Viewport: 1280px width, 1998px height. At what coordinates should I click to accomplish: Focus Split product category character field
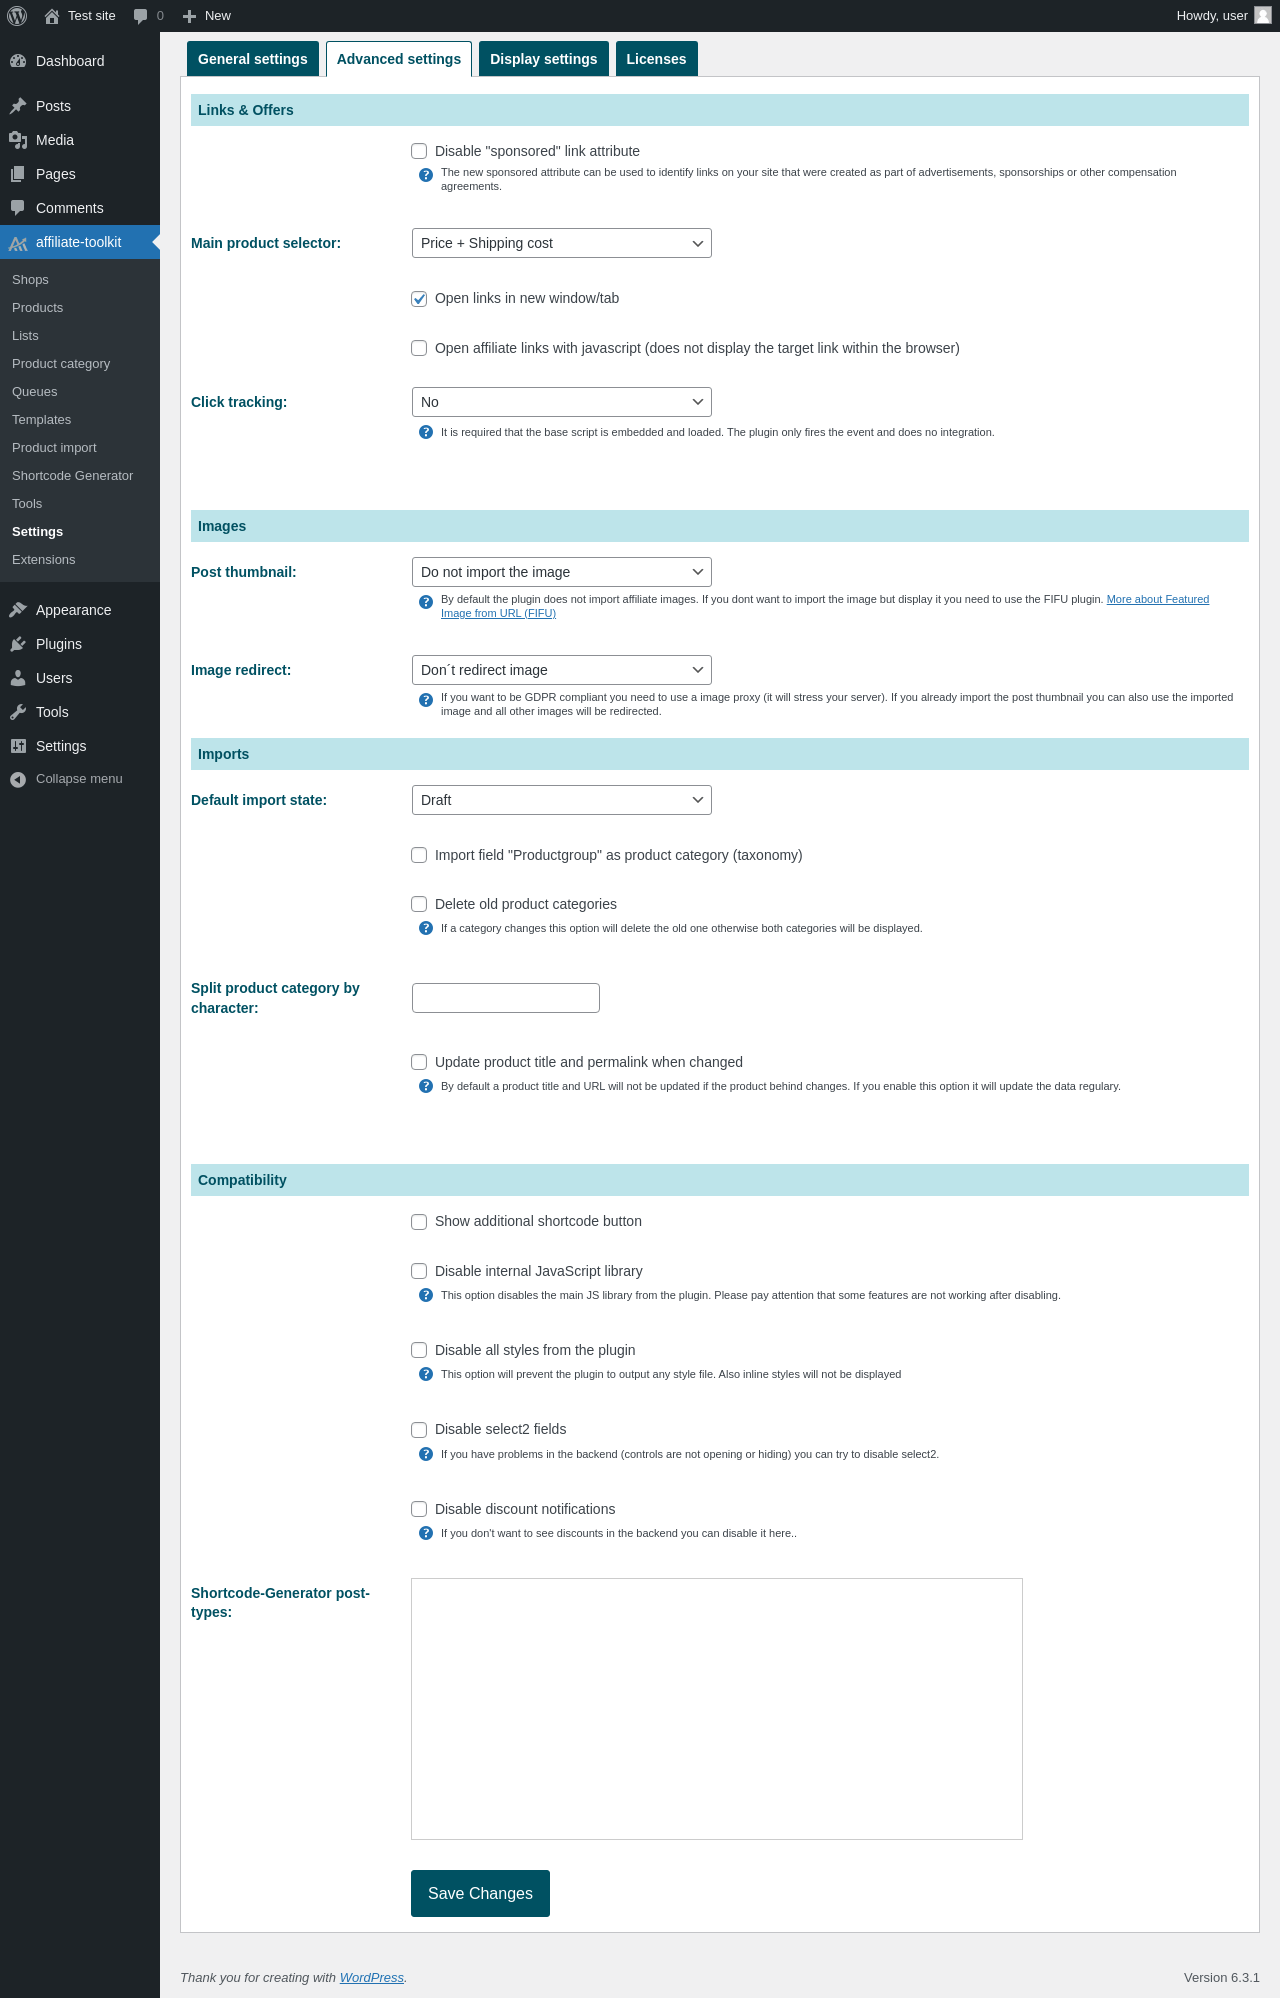[x=506, y=998]
